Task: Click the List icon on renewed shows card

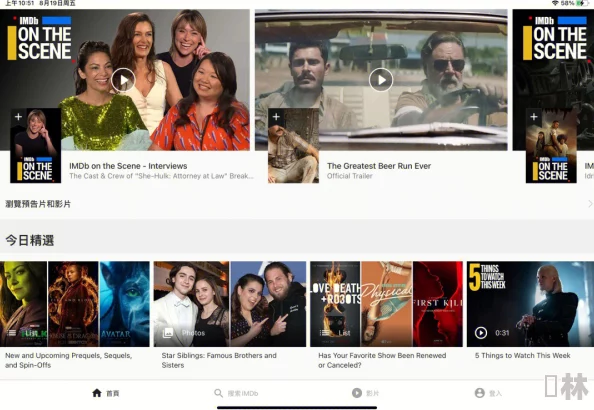Action: [x=325, y=333]
